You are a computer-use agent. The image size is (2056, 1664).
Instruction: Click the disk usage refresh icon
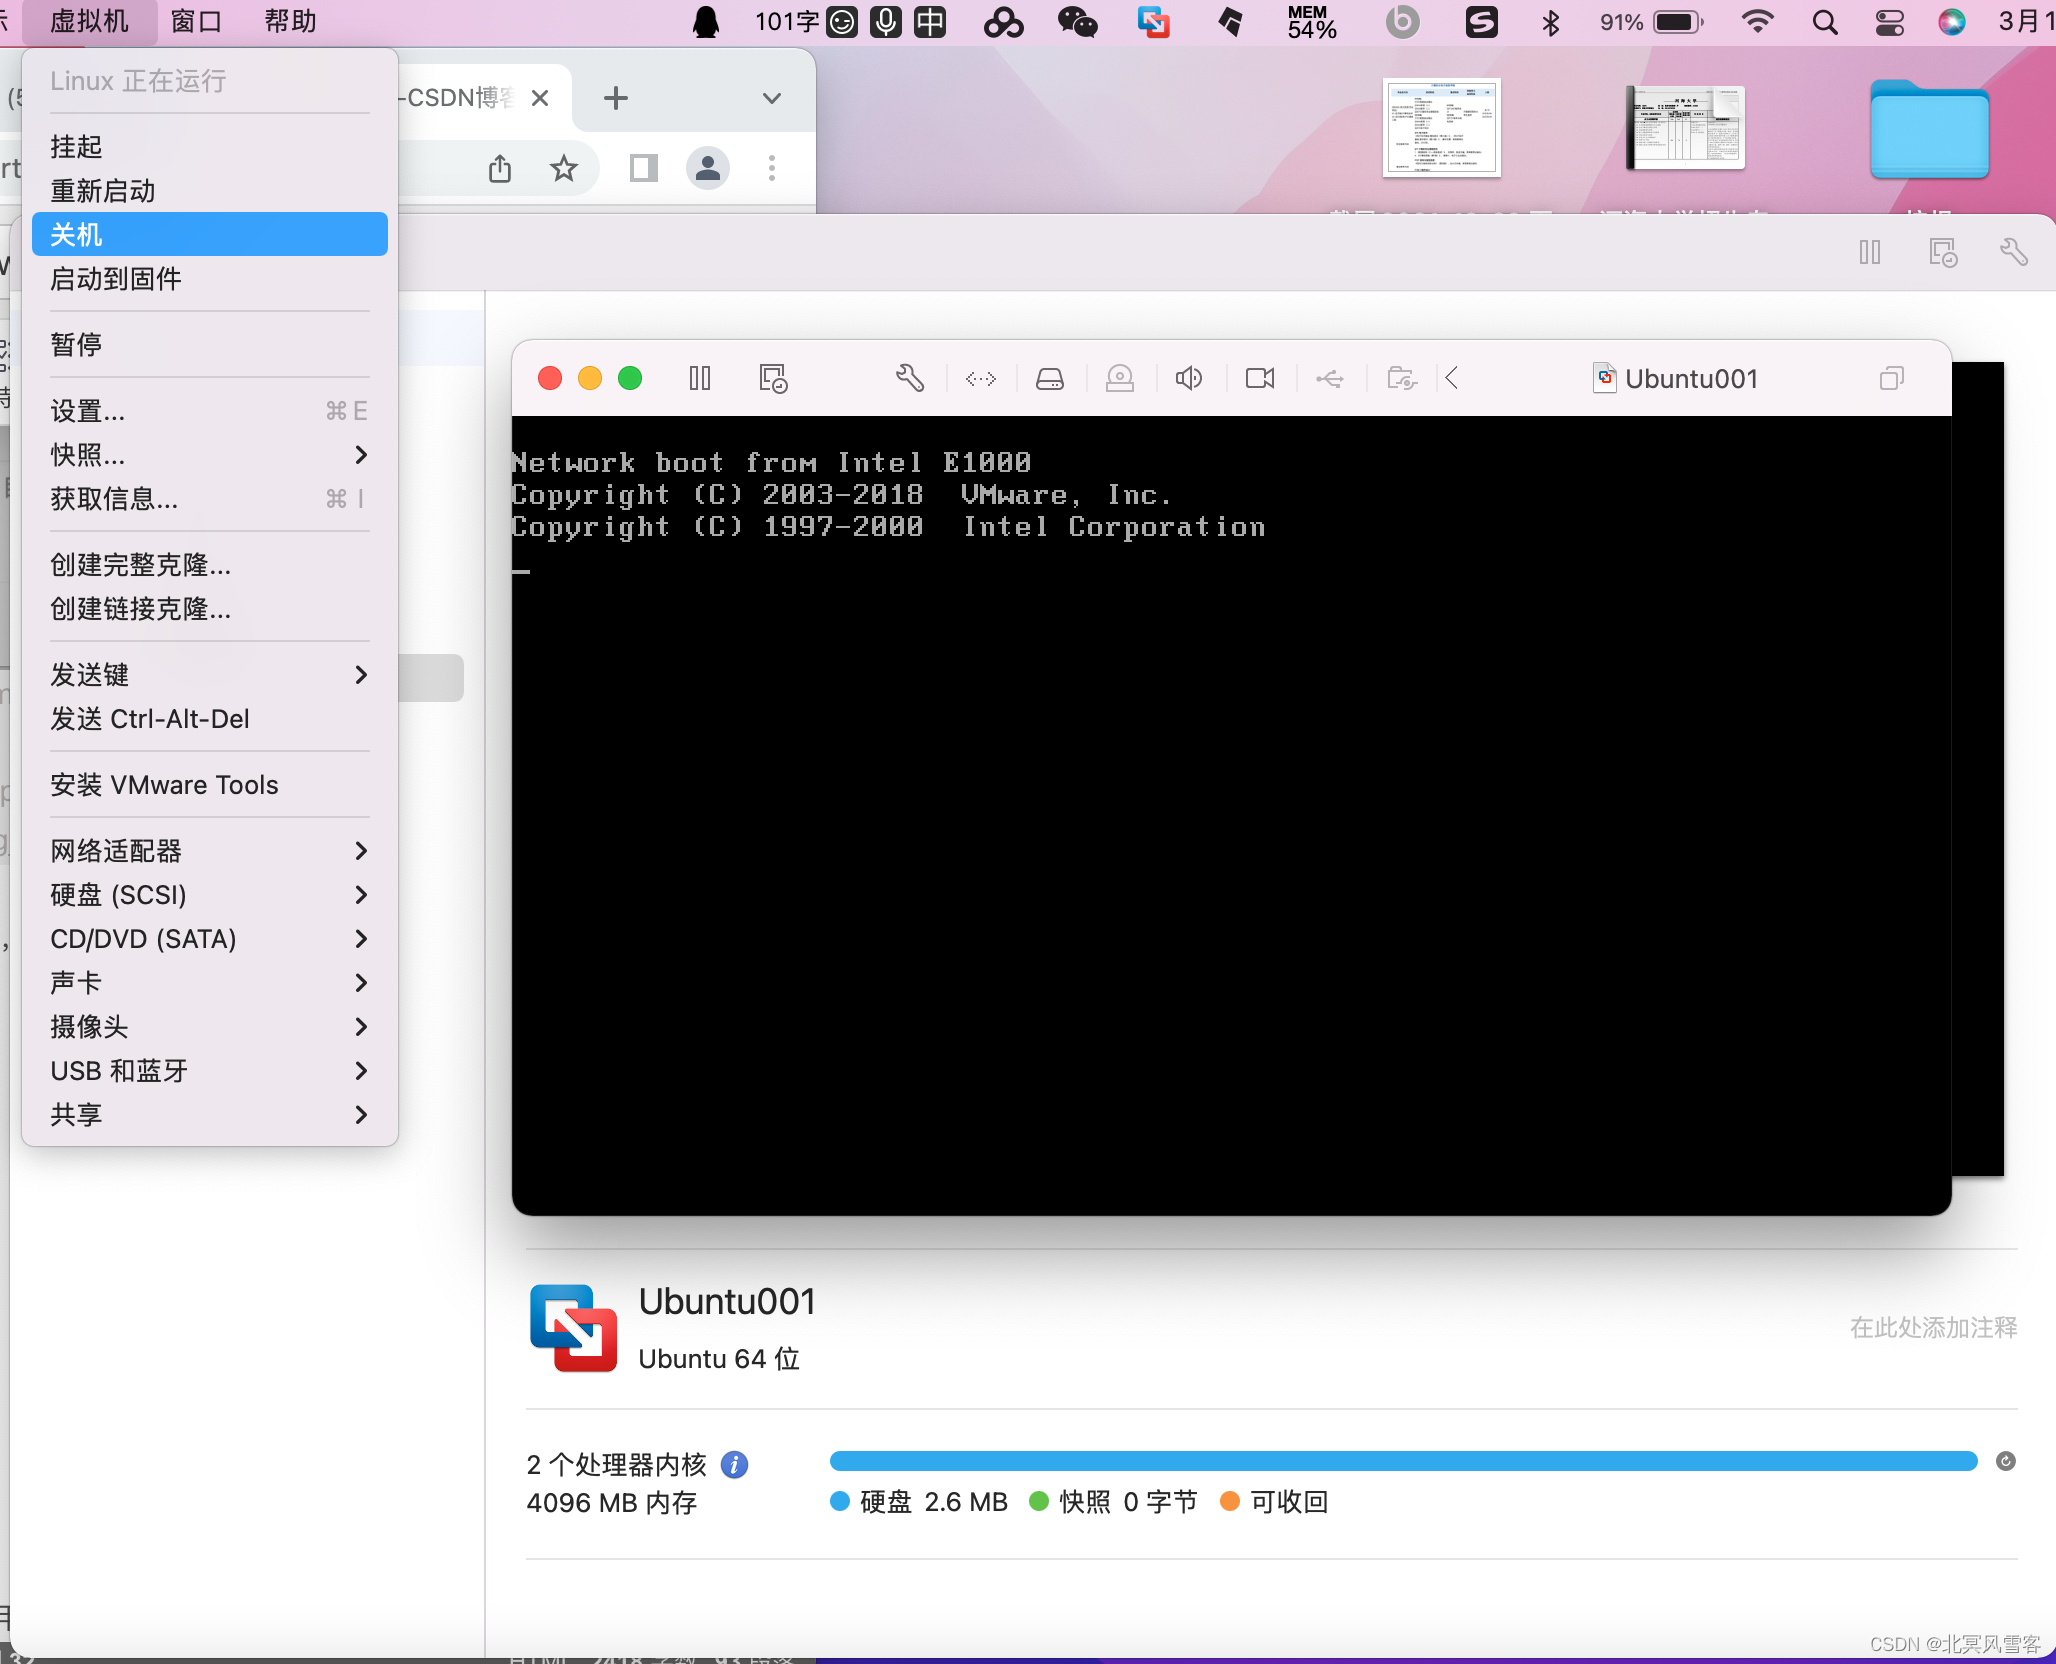pos(2005,1461)
